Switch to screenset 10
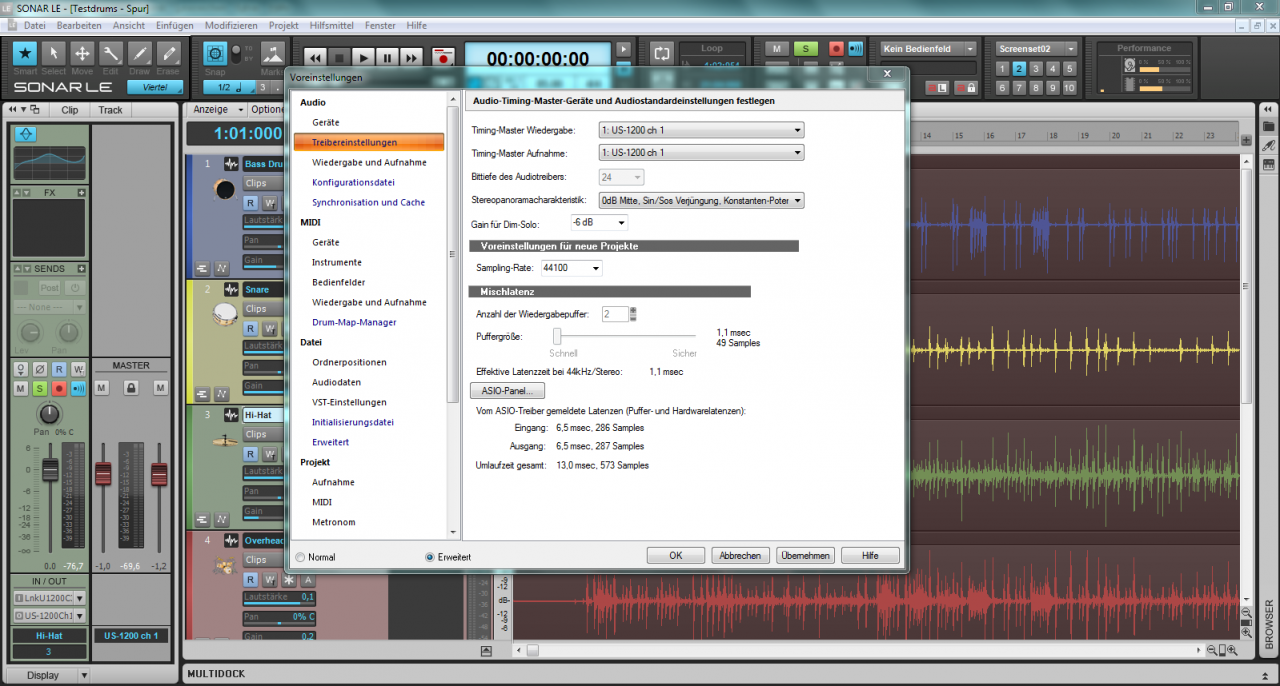The height and width of the screenshot is (686, 1280). [x=1069, y=88]
